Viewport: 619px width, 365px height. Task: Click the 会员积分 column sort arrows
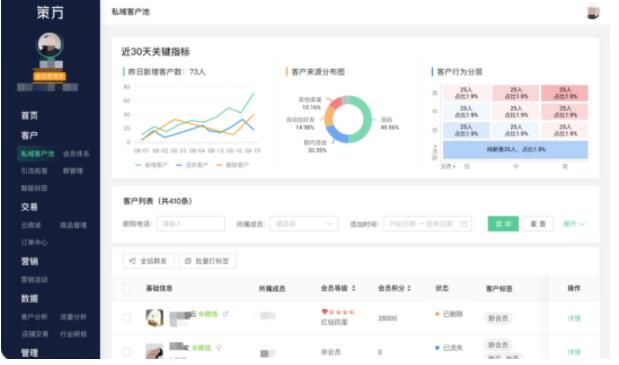click(409, 288)
